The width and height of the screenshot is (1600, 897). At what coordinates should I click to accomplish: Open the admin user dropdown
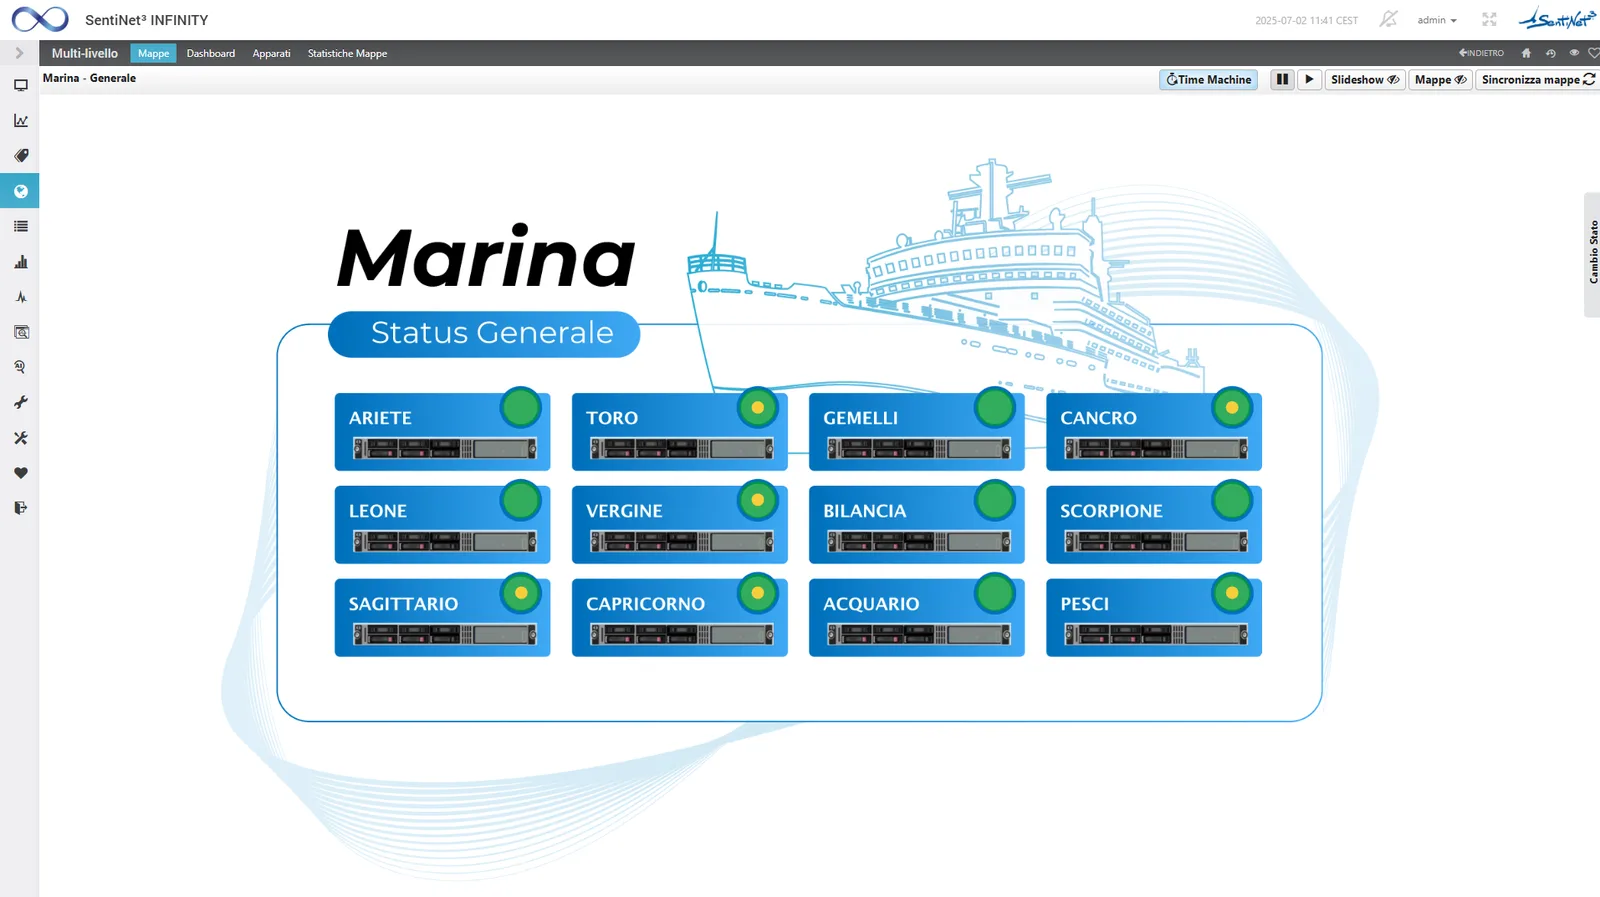pos(1437,20)
